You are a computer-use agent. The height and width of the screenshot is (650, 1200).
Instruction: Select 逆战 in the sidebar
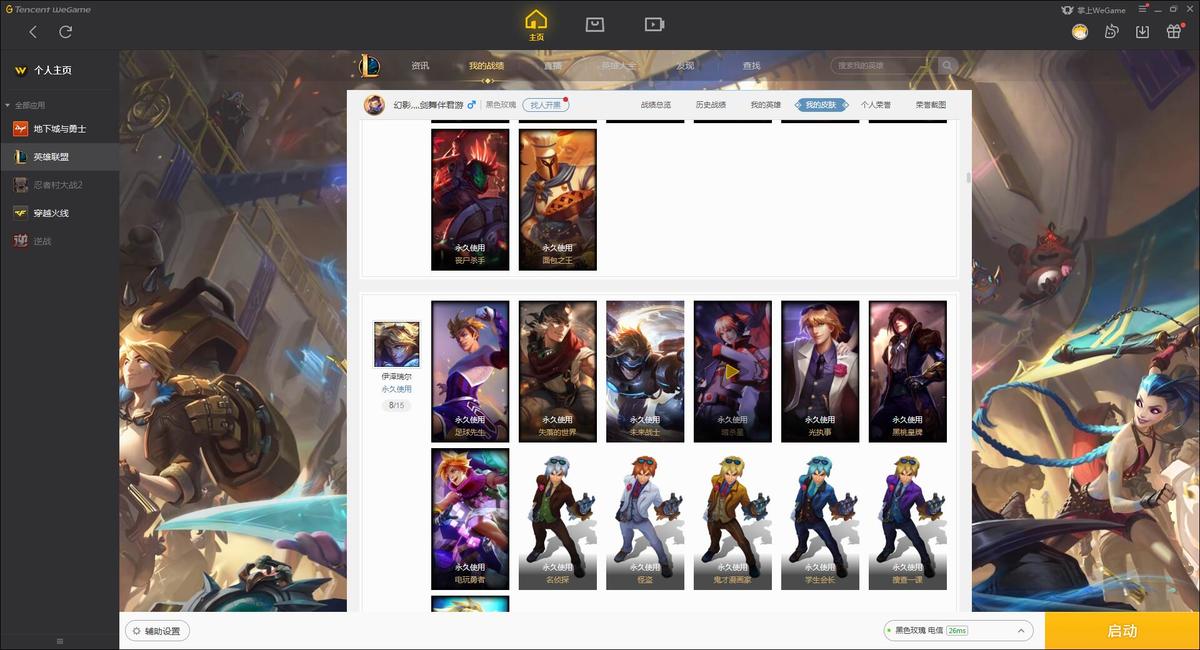click(x=60, y=241)
